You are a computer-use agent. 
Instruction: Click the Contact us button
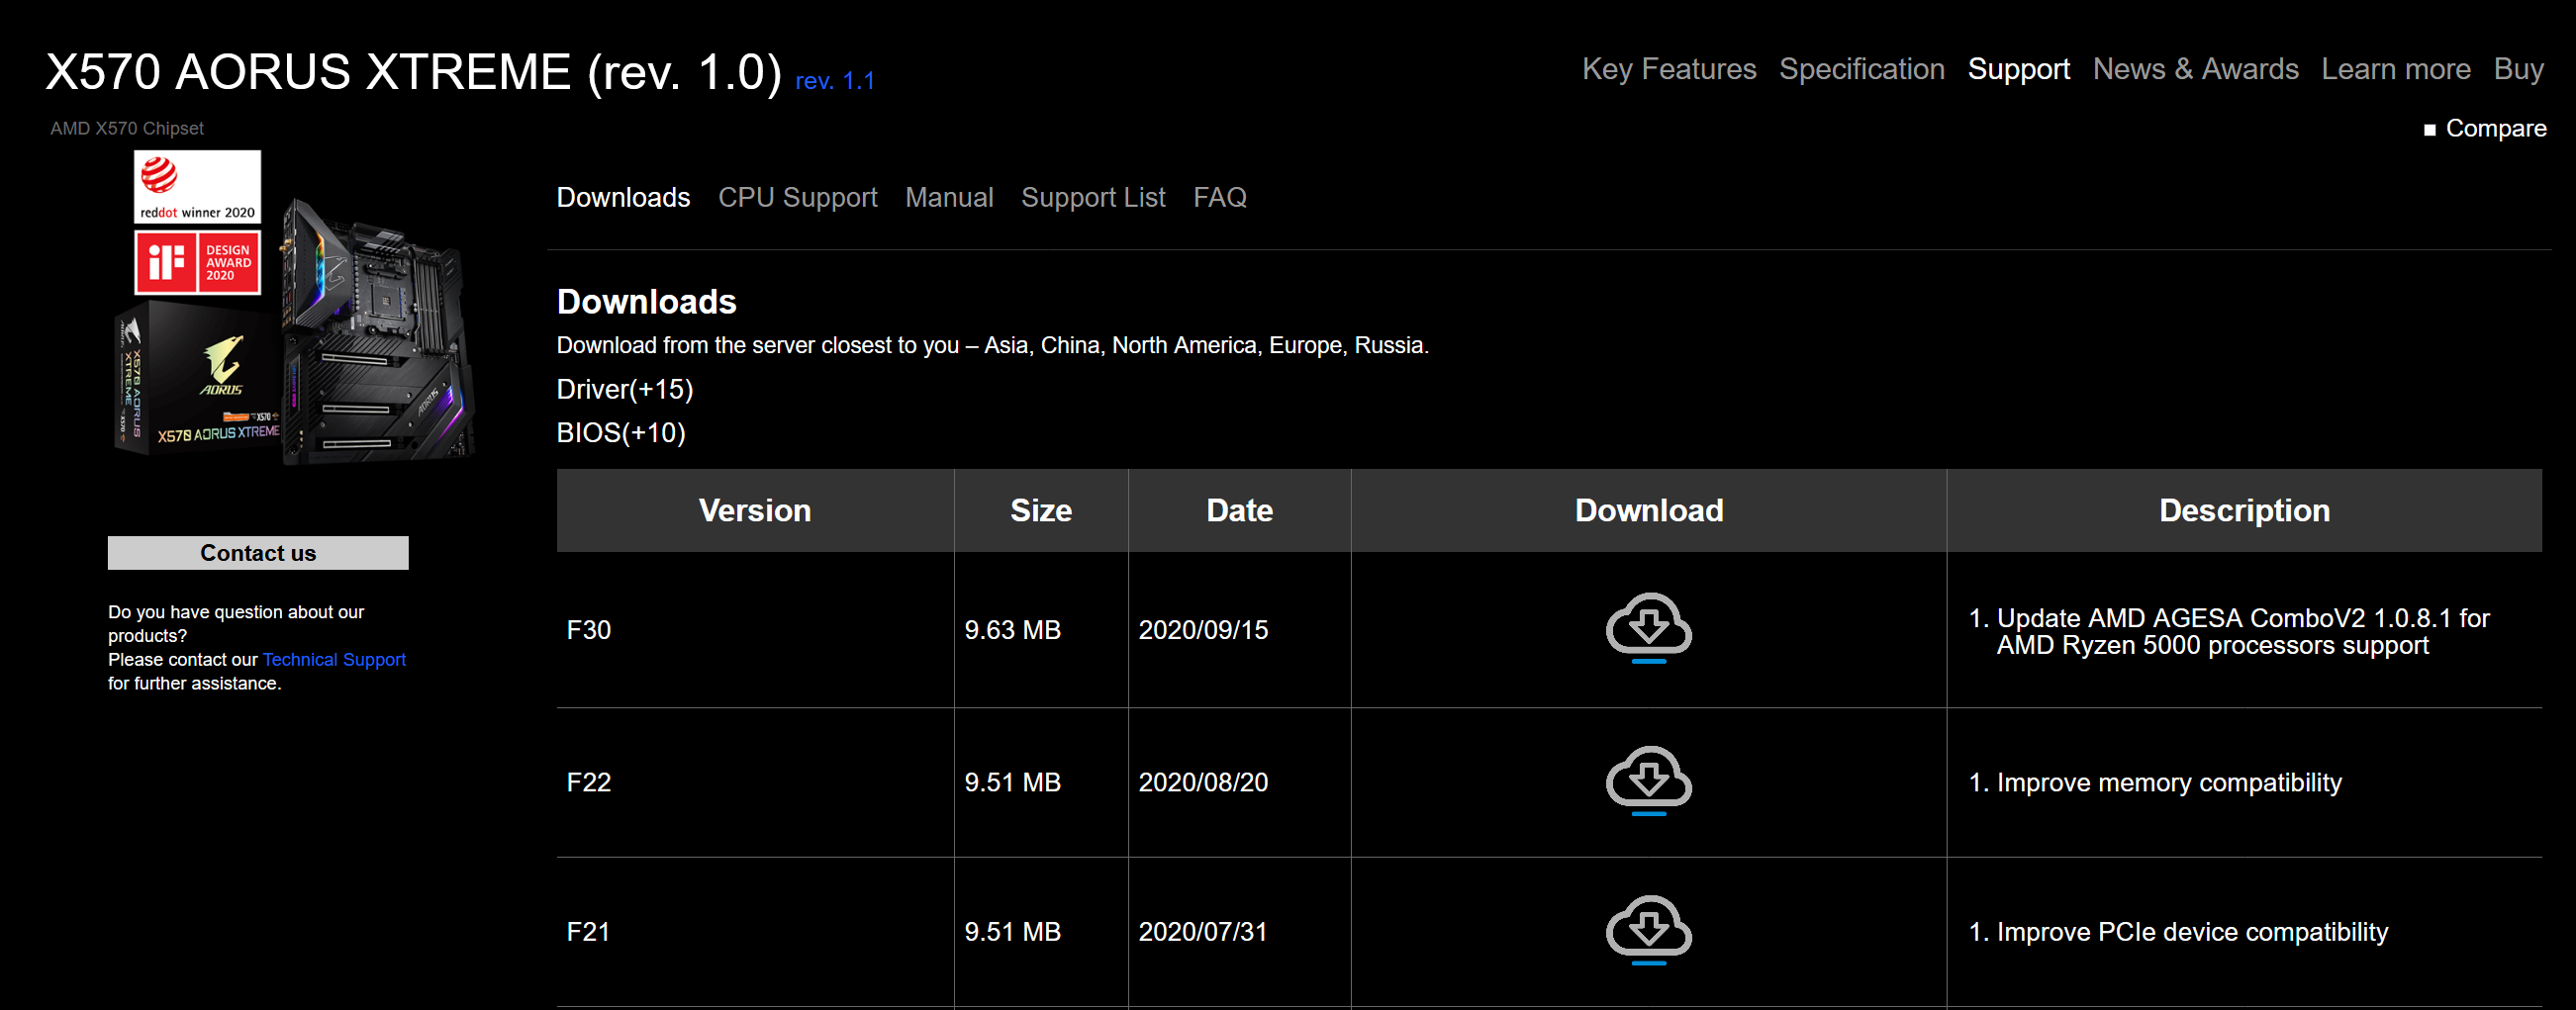(x=258, y=552)
